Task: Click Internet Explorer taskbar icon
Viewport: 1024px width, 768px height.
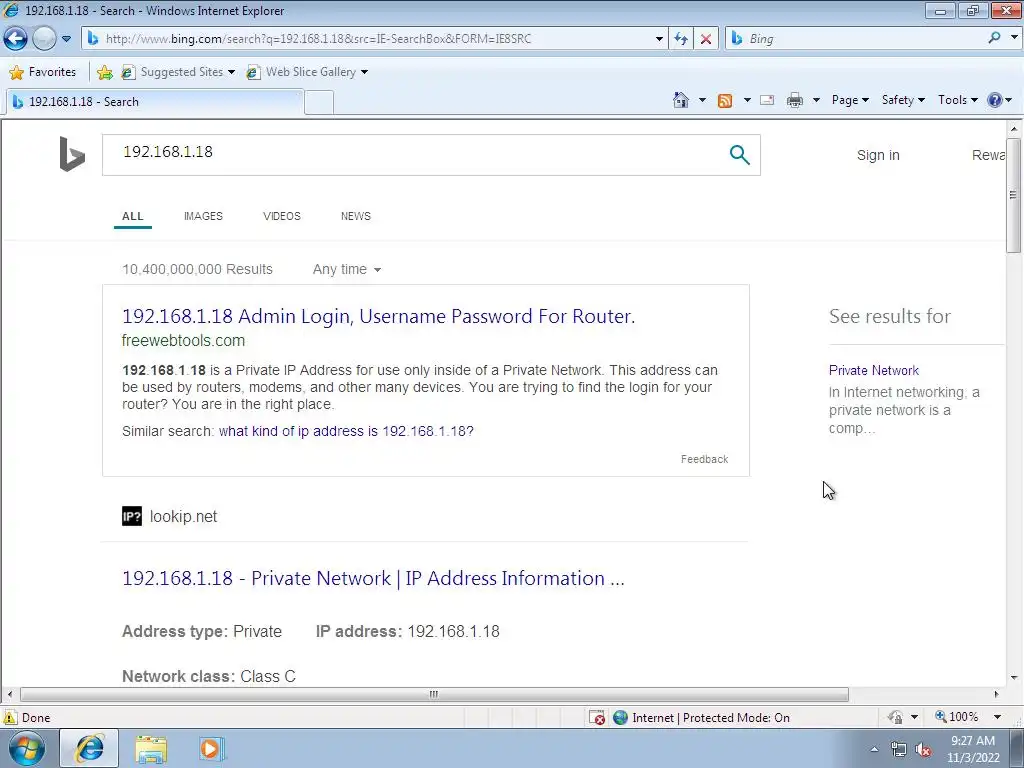Action: click(89, 748)
